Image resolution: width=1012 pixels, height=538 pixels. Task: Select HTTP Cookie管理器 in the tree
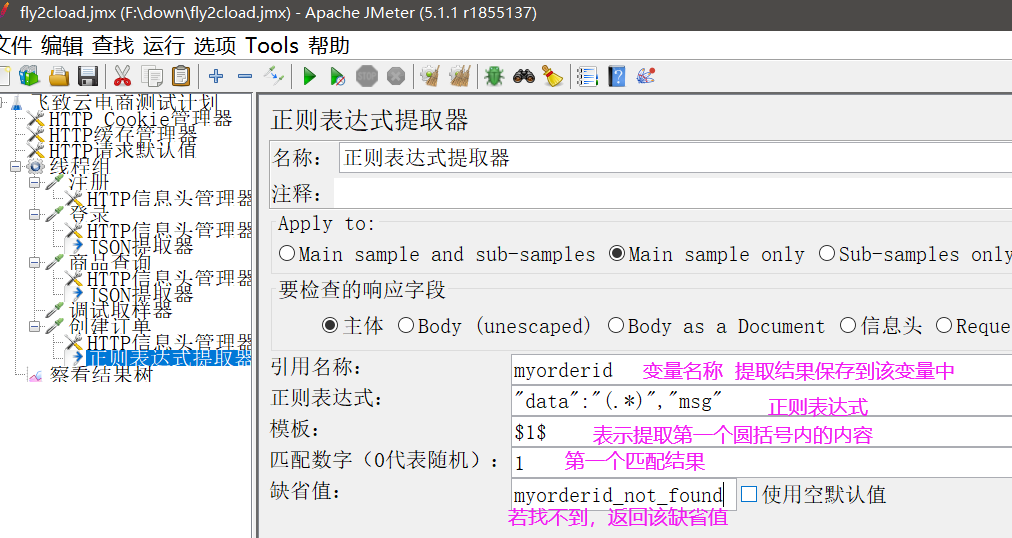click(140, 119)
